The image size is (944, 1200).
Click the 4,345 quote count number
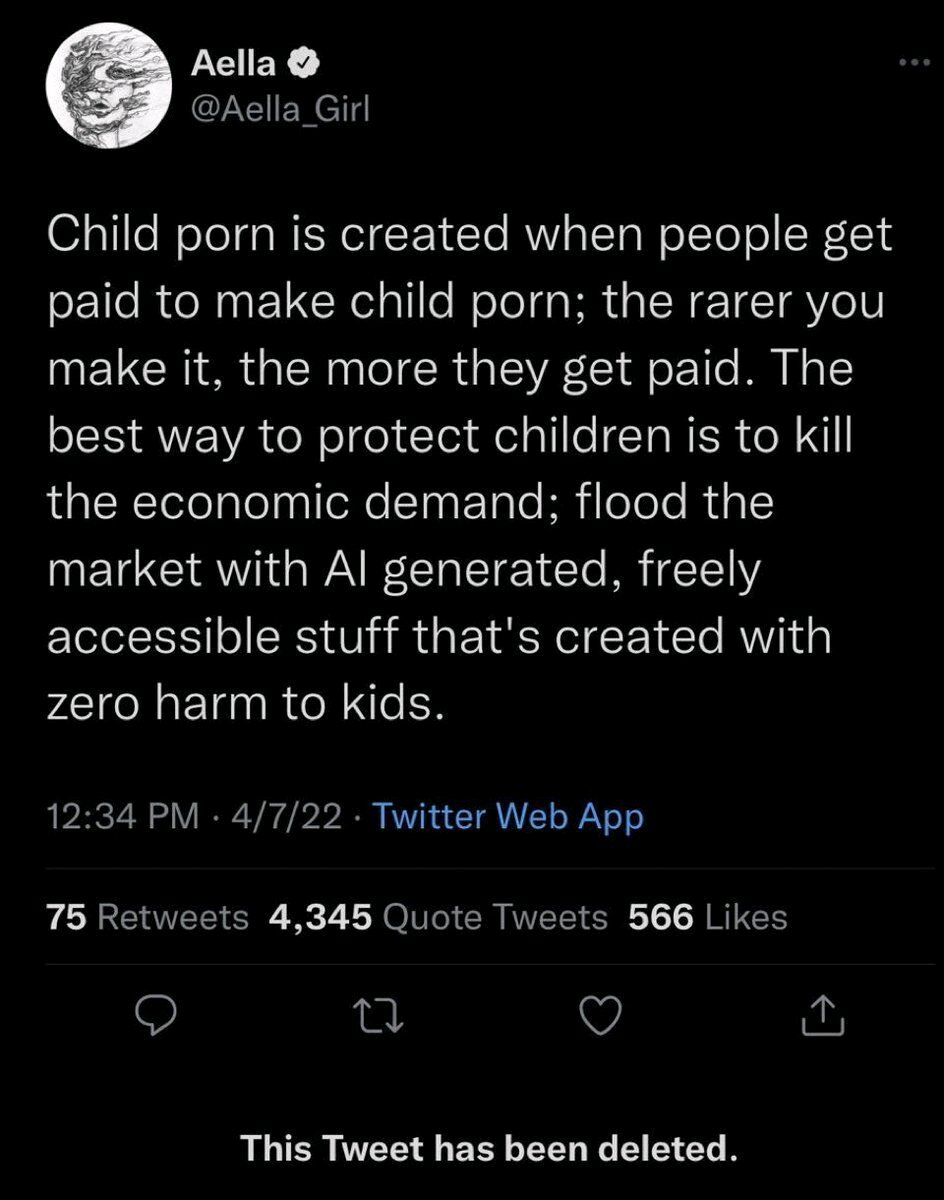pos(320,916)
